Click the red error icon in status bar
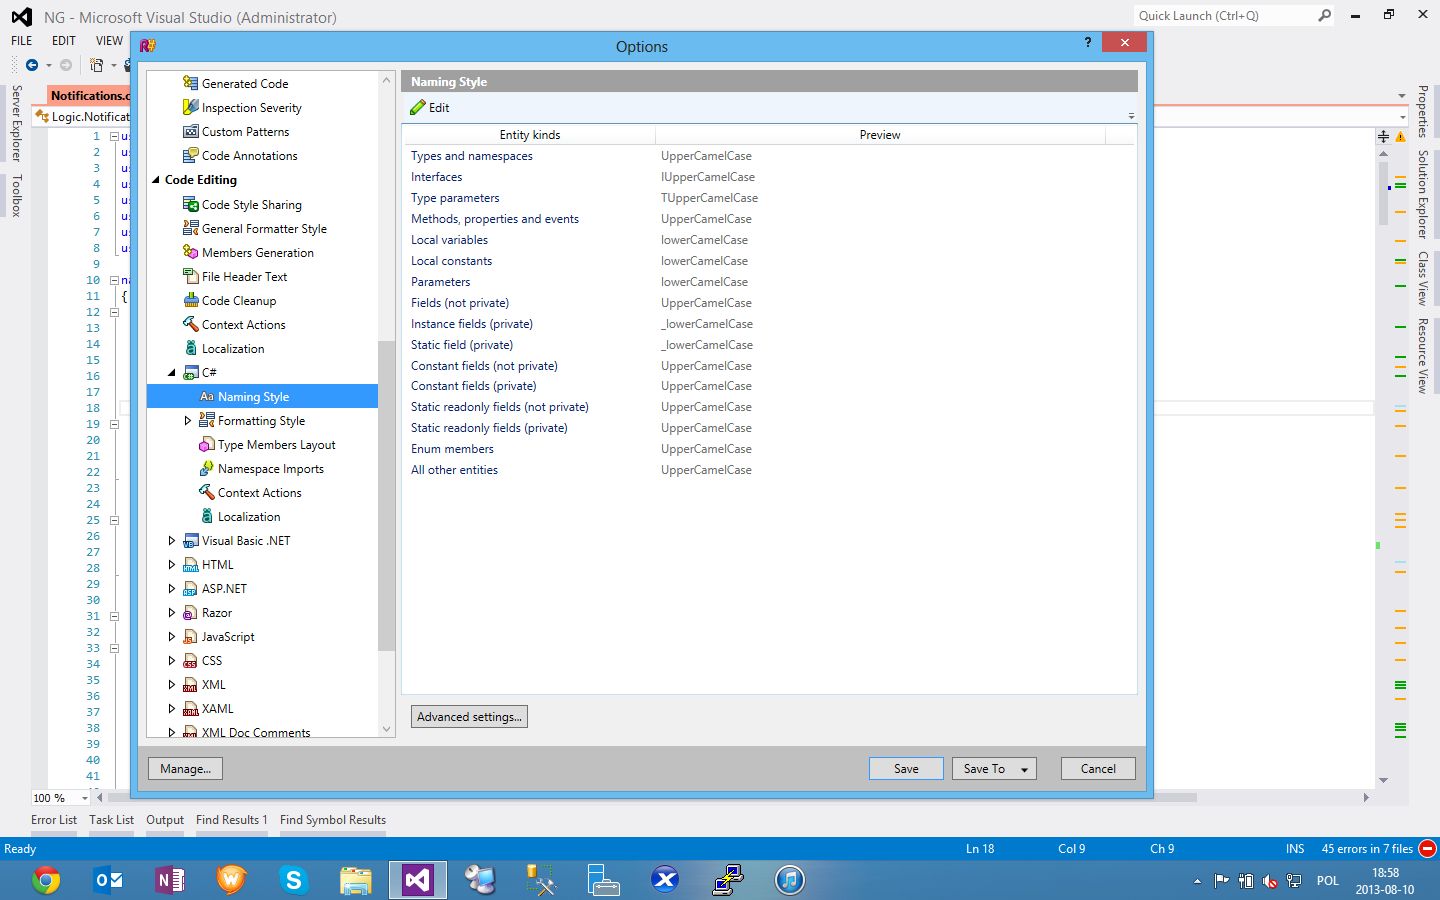Screen dimensions: 1440x900 pyautogui.click(x=1428, y=848)
